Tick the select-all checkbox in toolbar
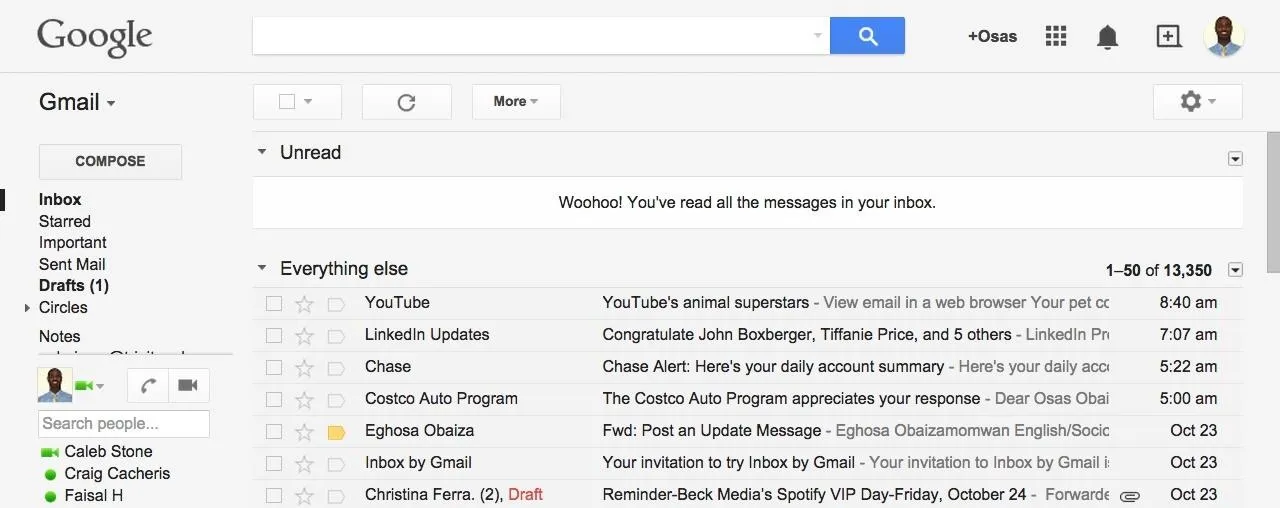The image size is (1280, 508). [x=287, y=101]
